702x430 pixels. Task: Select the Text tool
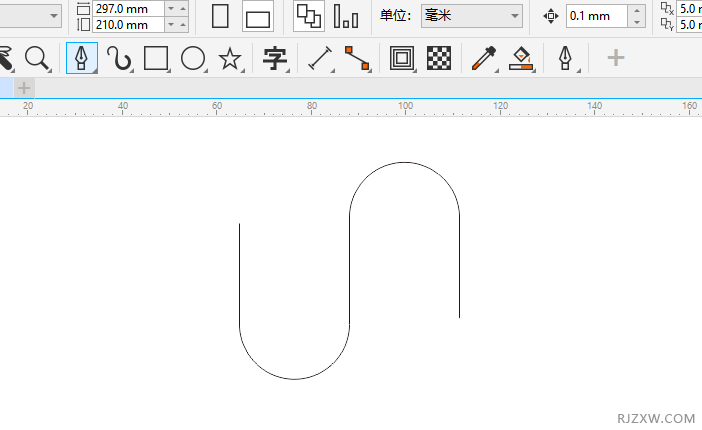point(275,59)
